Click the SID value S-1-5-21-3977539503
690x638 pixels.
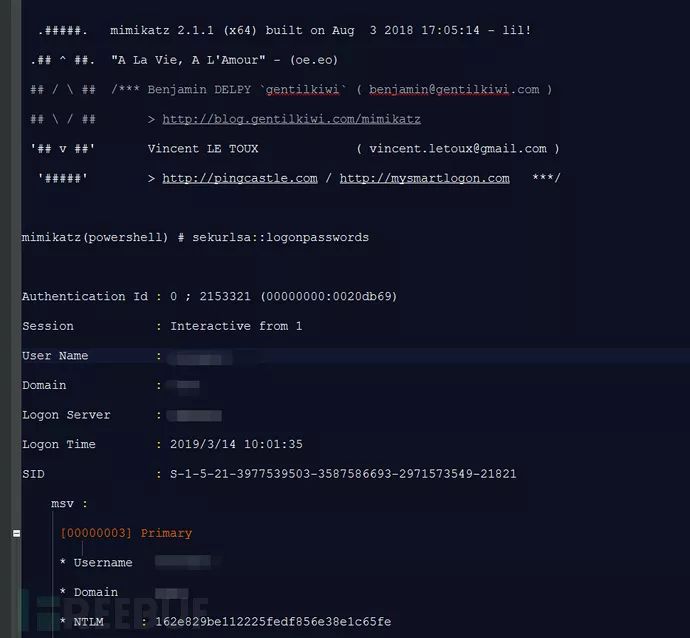coord(343,474)
